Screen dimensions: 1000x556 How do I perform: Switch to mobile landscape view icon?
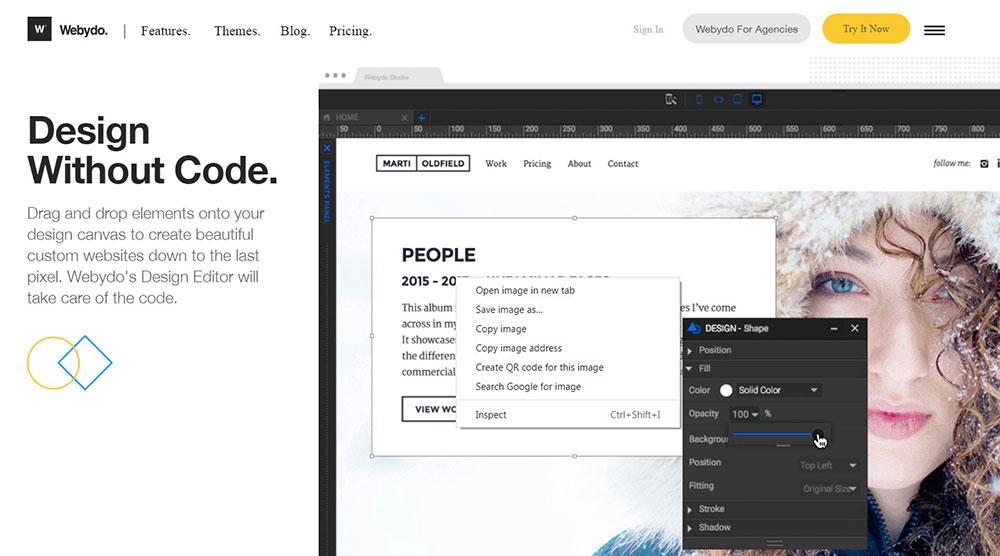coord(718,99)
